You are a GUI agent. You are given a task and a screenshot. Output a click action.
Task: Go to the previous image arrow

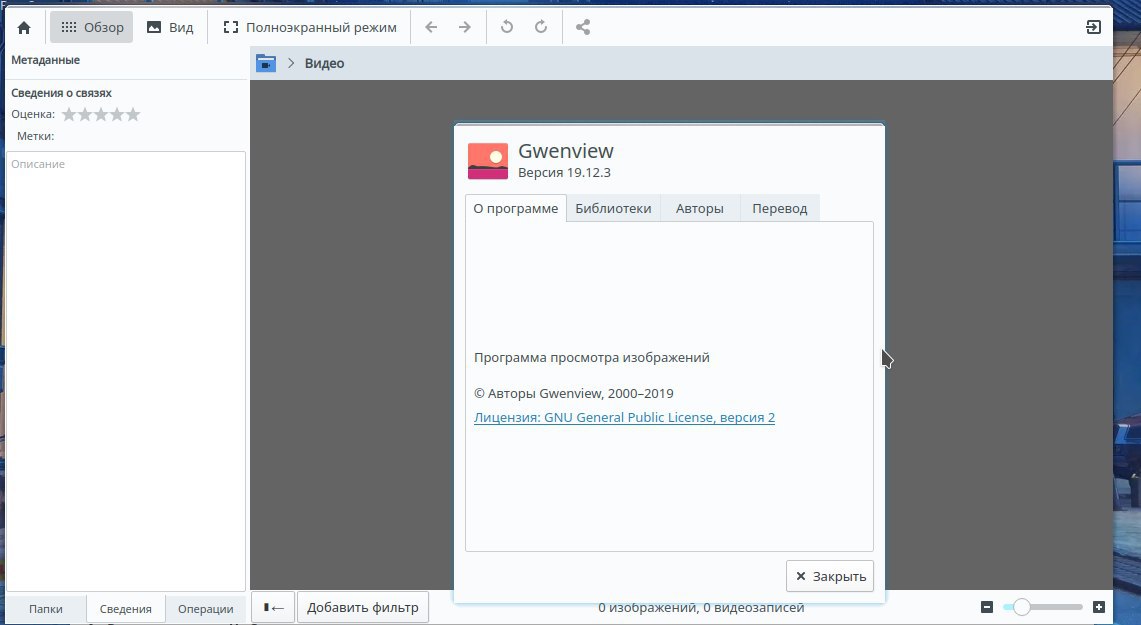click(431, 28)
